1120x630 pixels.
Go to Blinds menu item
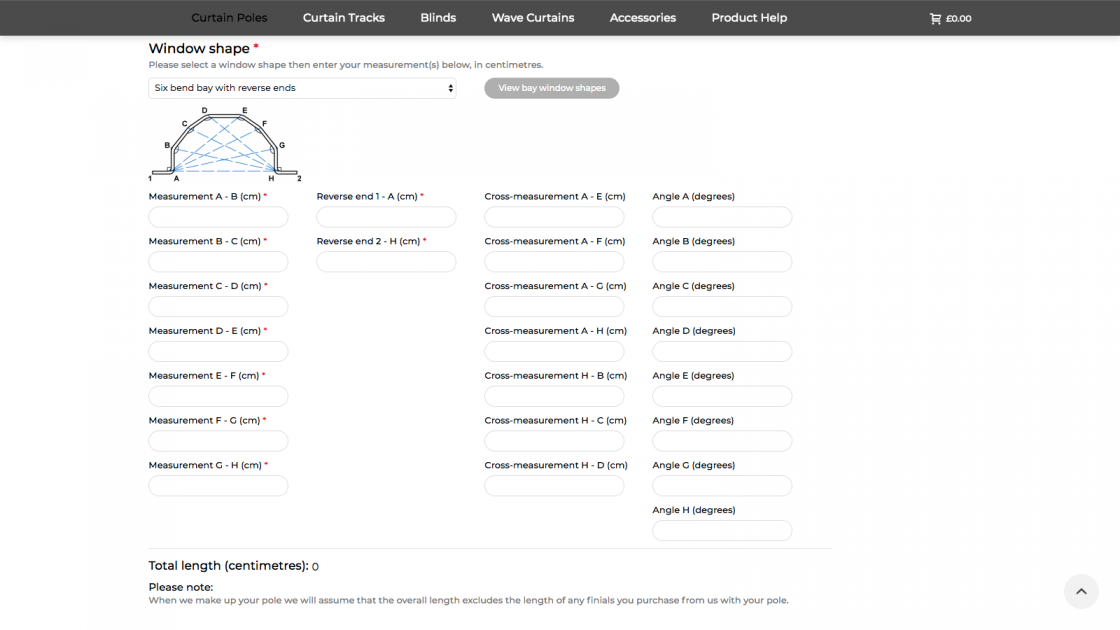pyautogui.click(x=438, y=18)
